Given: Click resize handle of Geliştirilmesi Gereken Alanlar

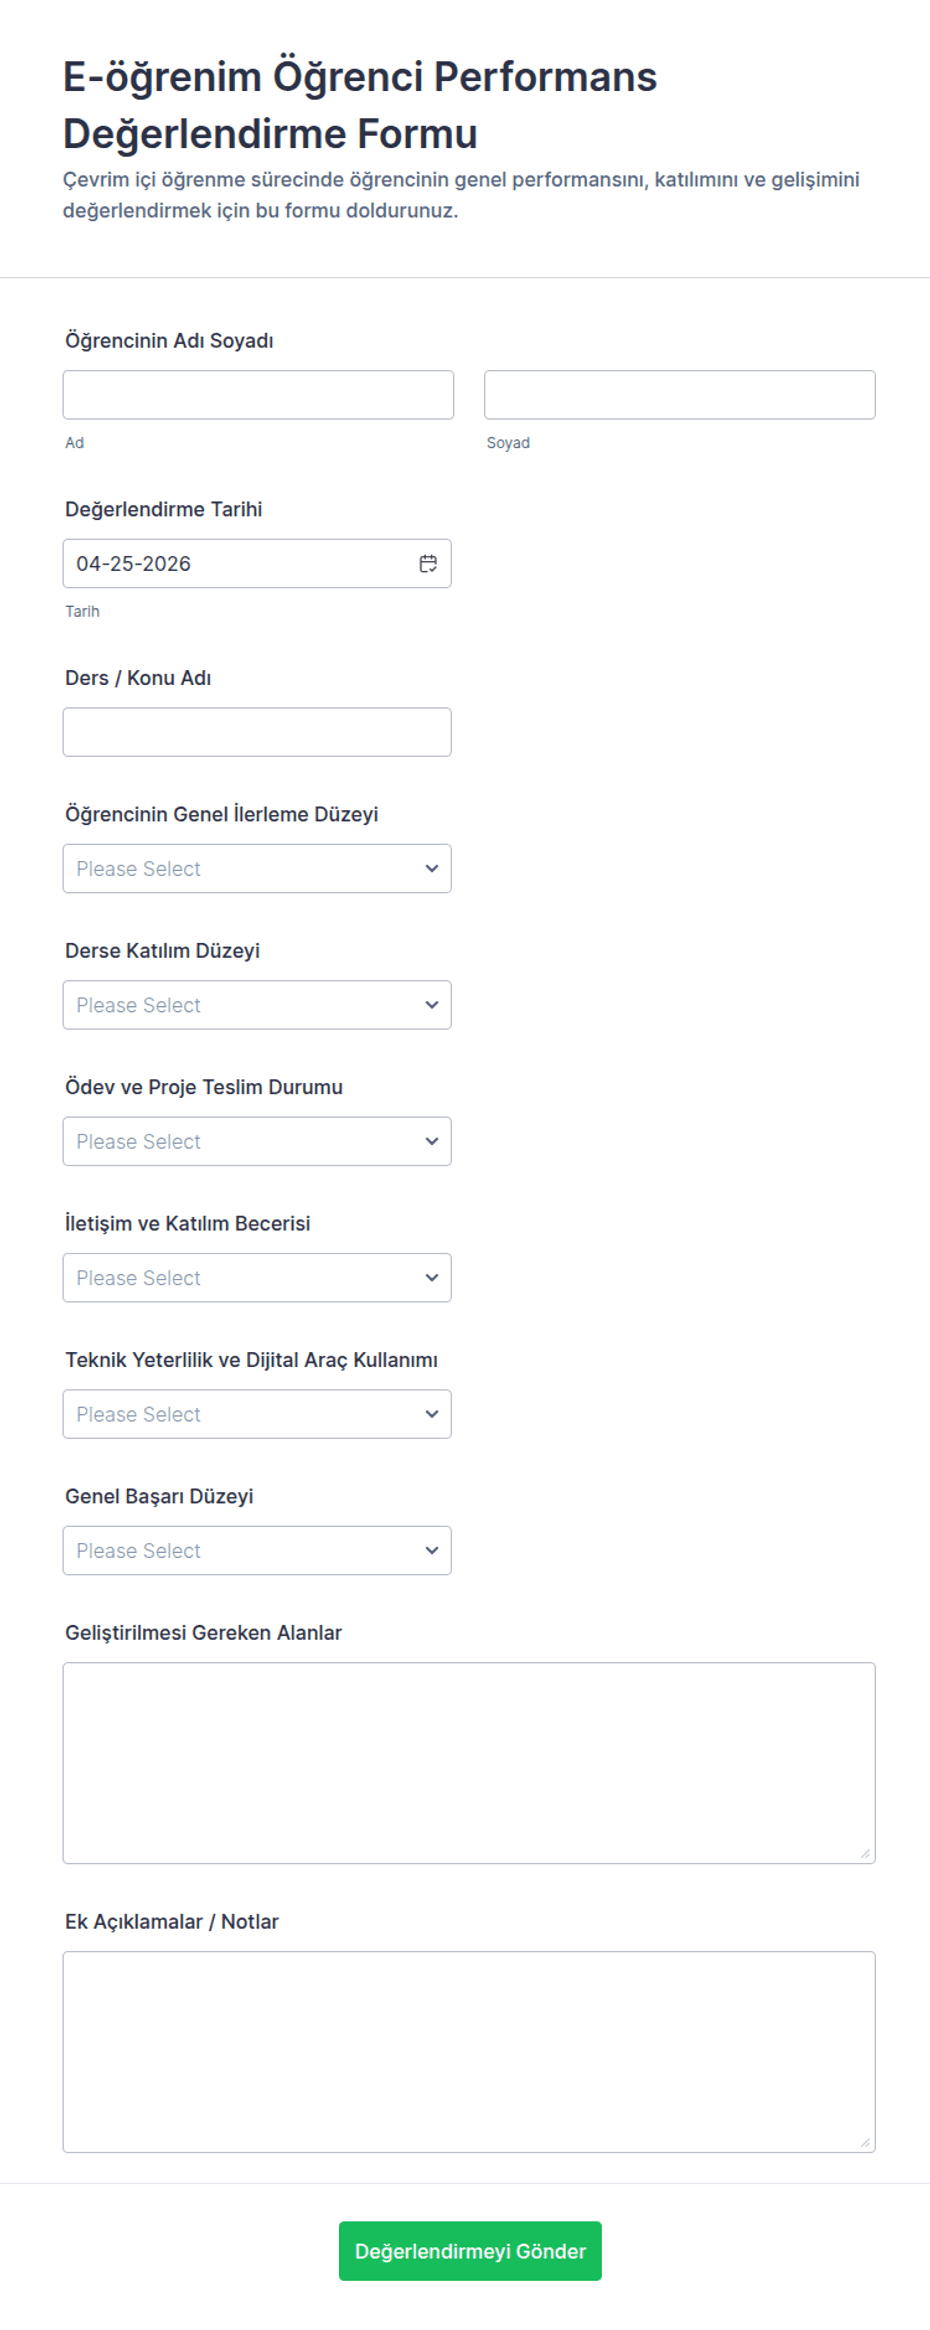Looking at the screenshot, I should point(865,1853).
